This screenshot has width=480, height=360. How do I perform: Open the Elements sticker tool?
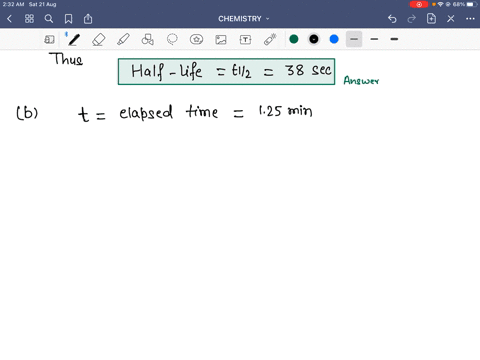[x=196, y=40]
